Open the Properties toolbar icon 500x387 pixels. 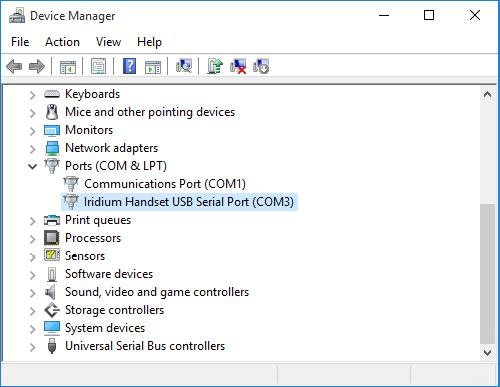pyautogui.click(x=99, y=66)
